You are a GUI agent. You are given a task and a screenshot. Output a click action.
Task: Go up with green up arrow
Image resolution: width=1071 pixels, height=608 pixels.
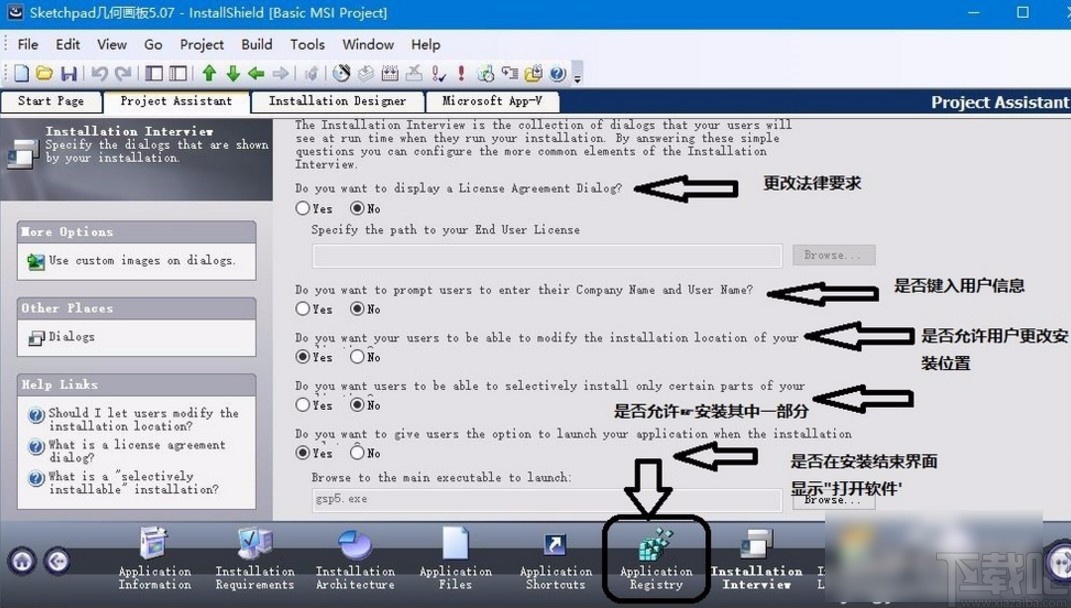click(x=209, y=73)
